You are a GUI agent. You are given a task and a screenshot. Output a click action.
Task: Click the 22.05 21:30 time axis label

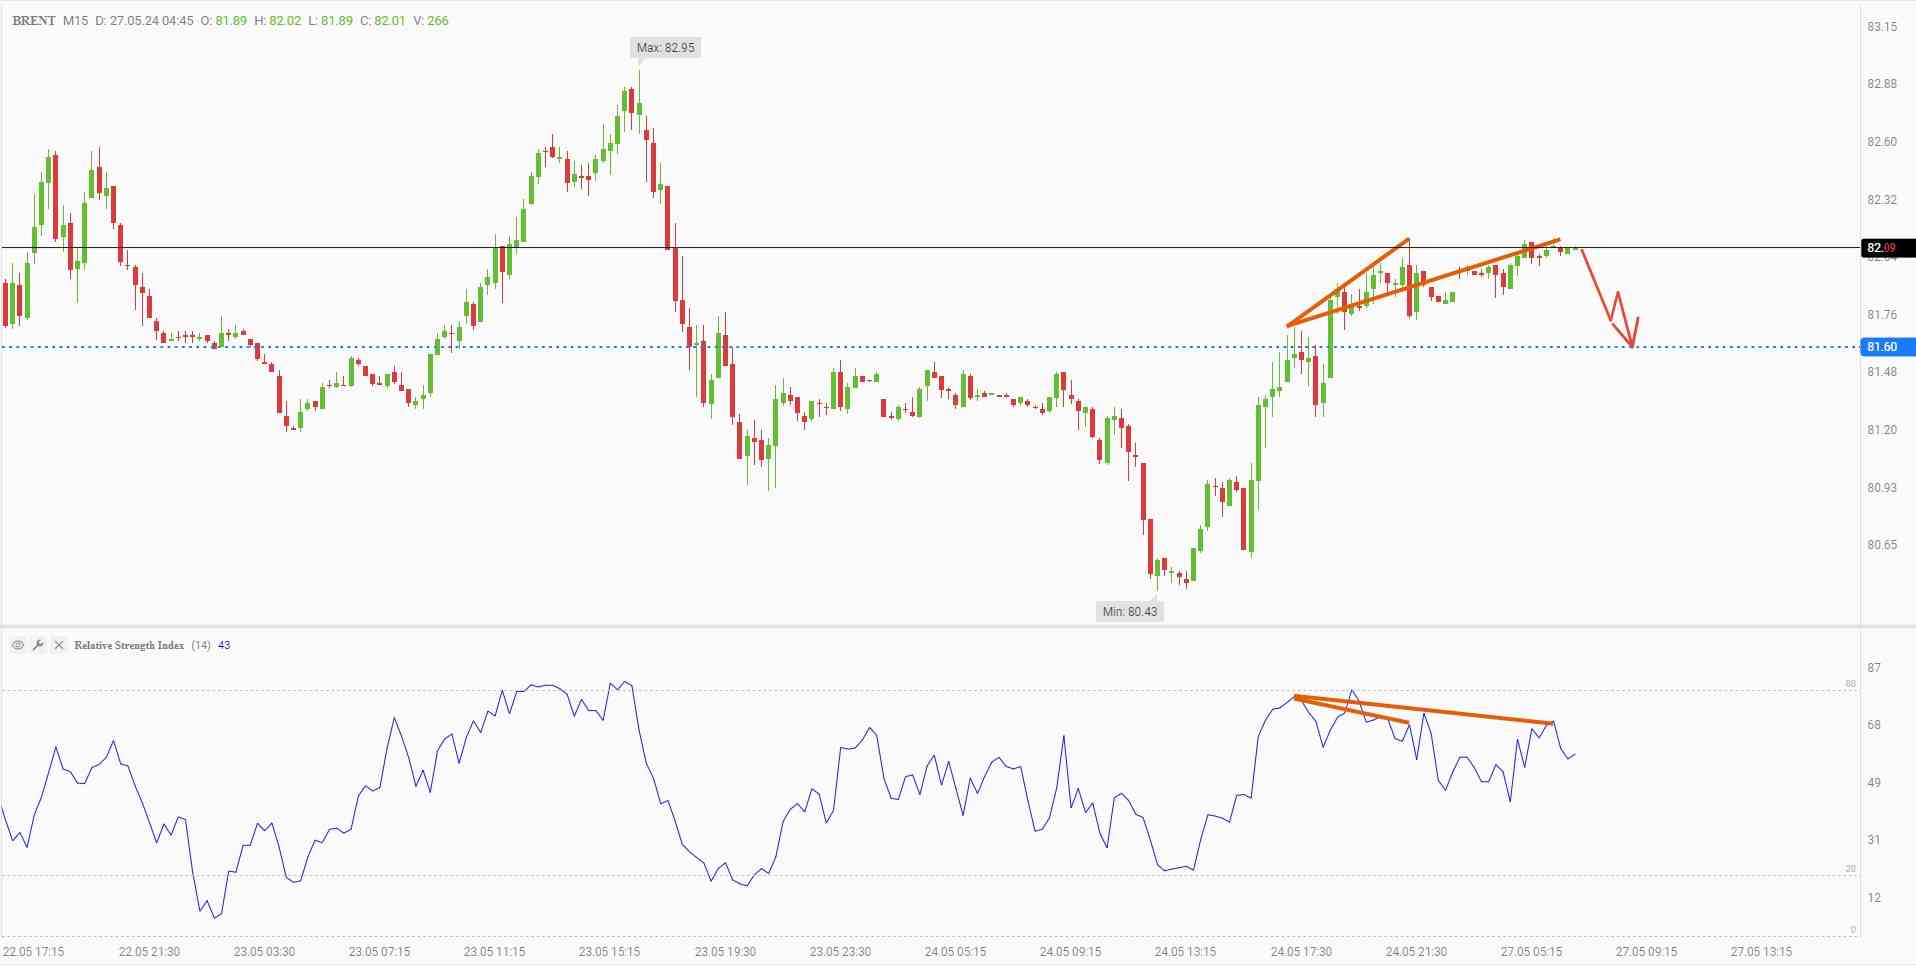tap(149, 951)
